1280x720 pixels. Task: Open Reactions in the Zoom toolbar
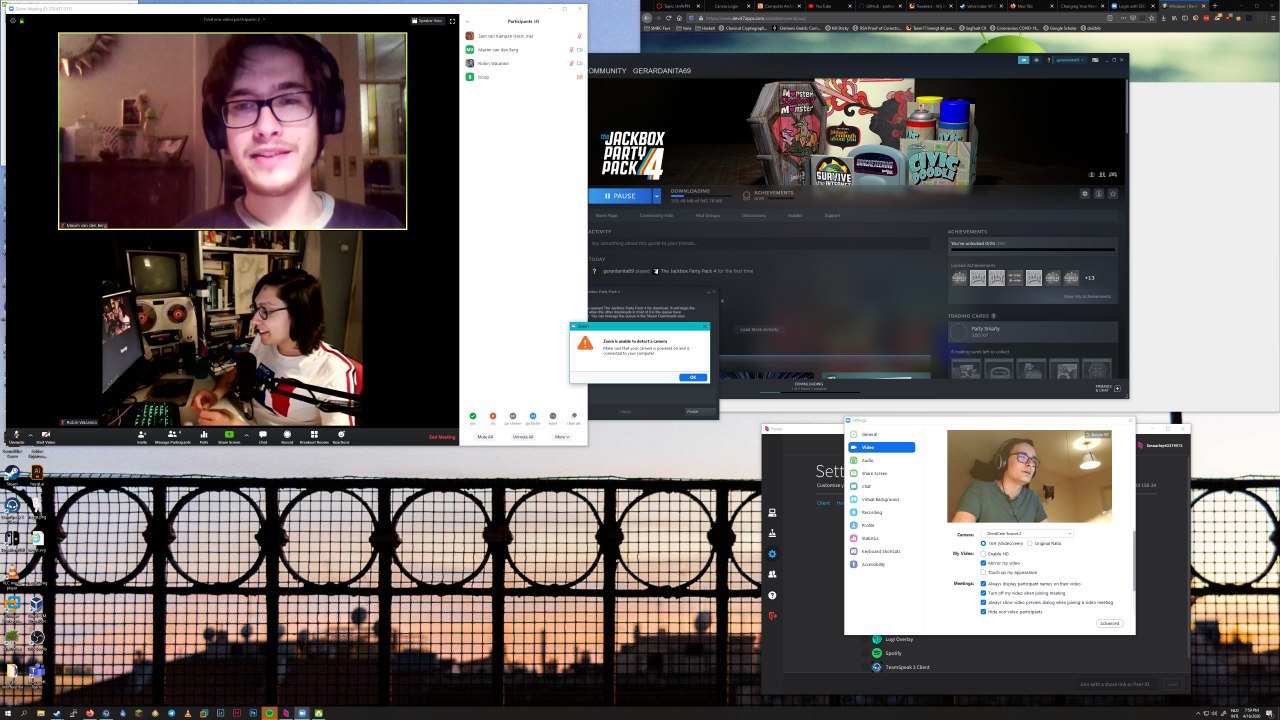tap(341, 434)
